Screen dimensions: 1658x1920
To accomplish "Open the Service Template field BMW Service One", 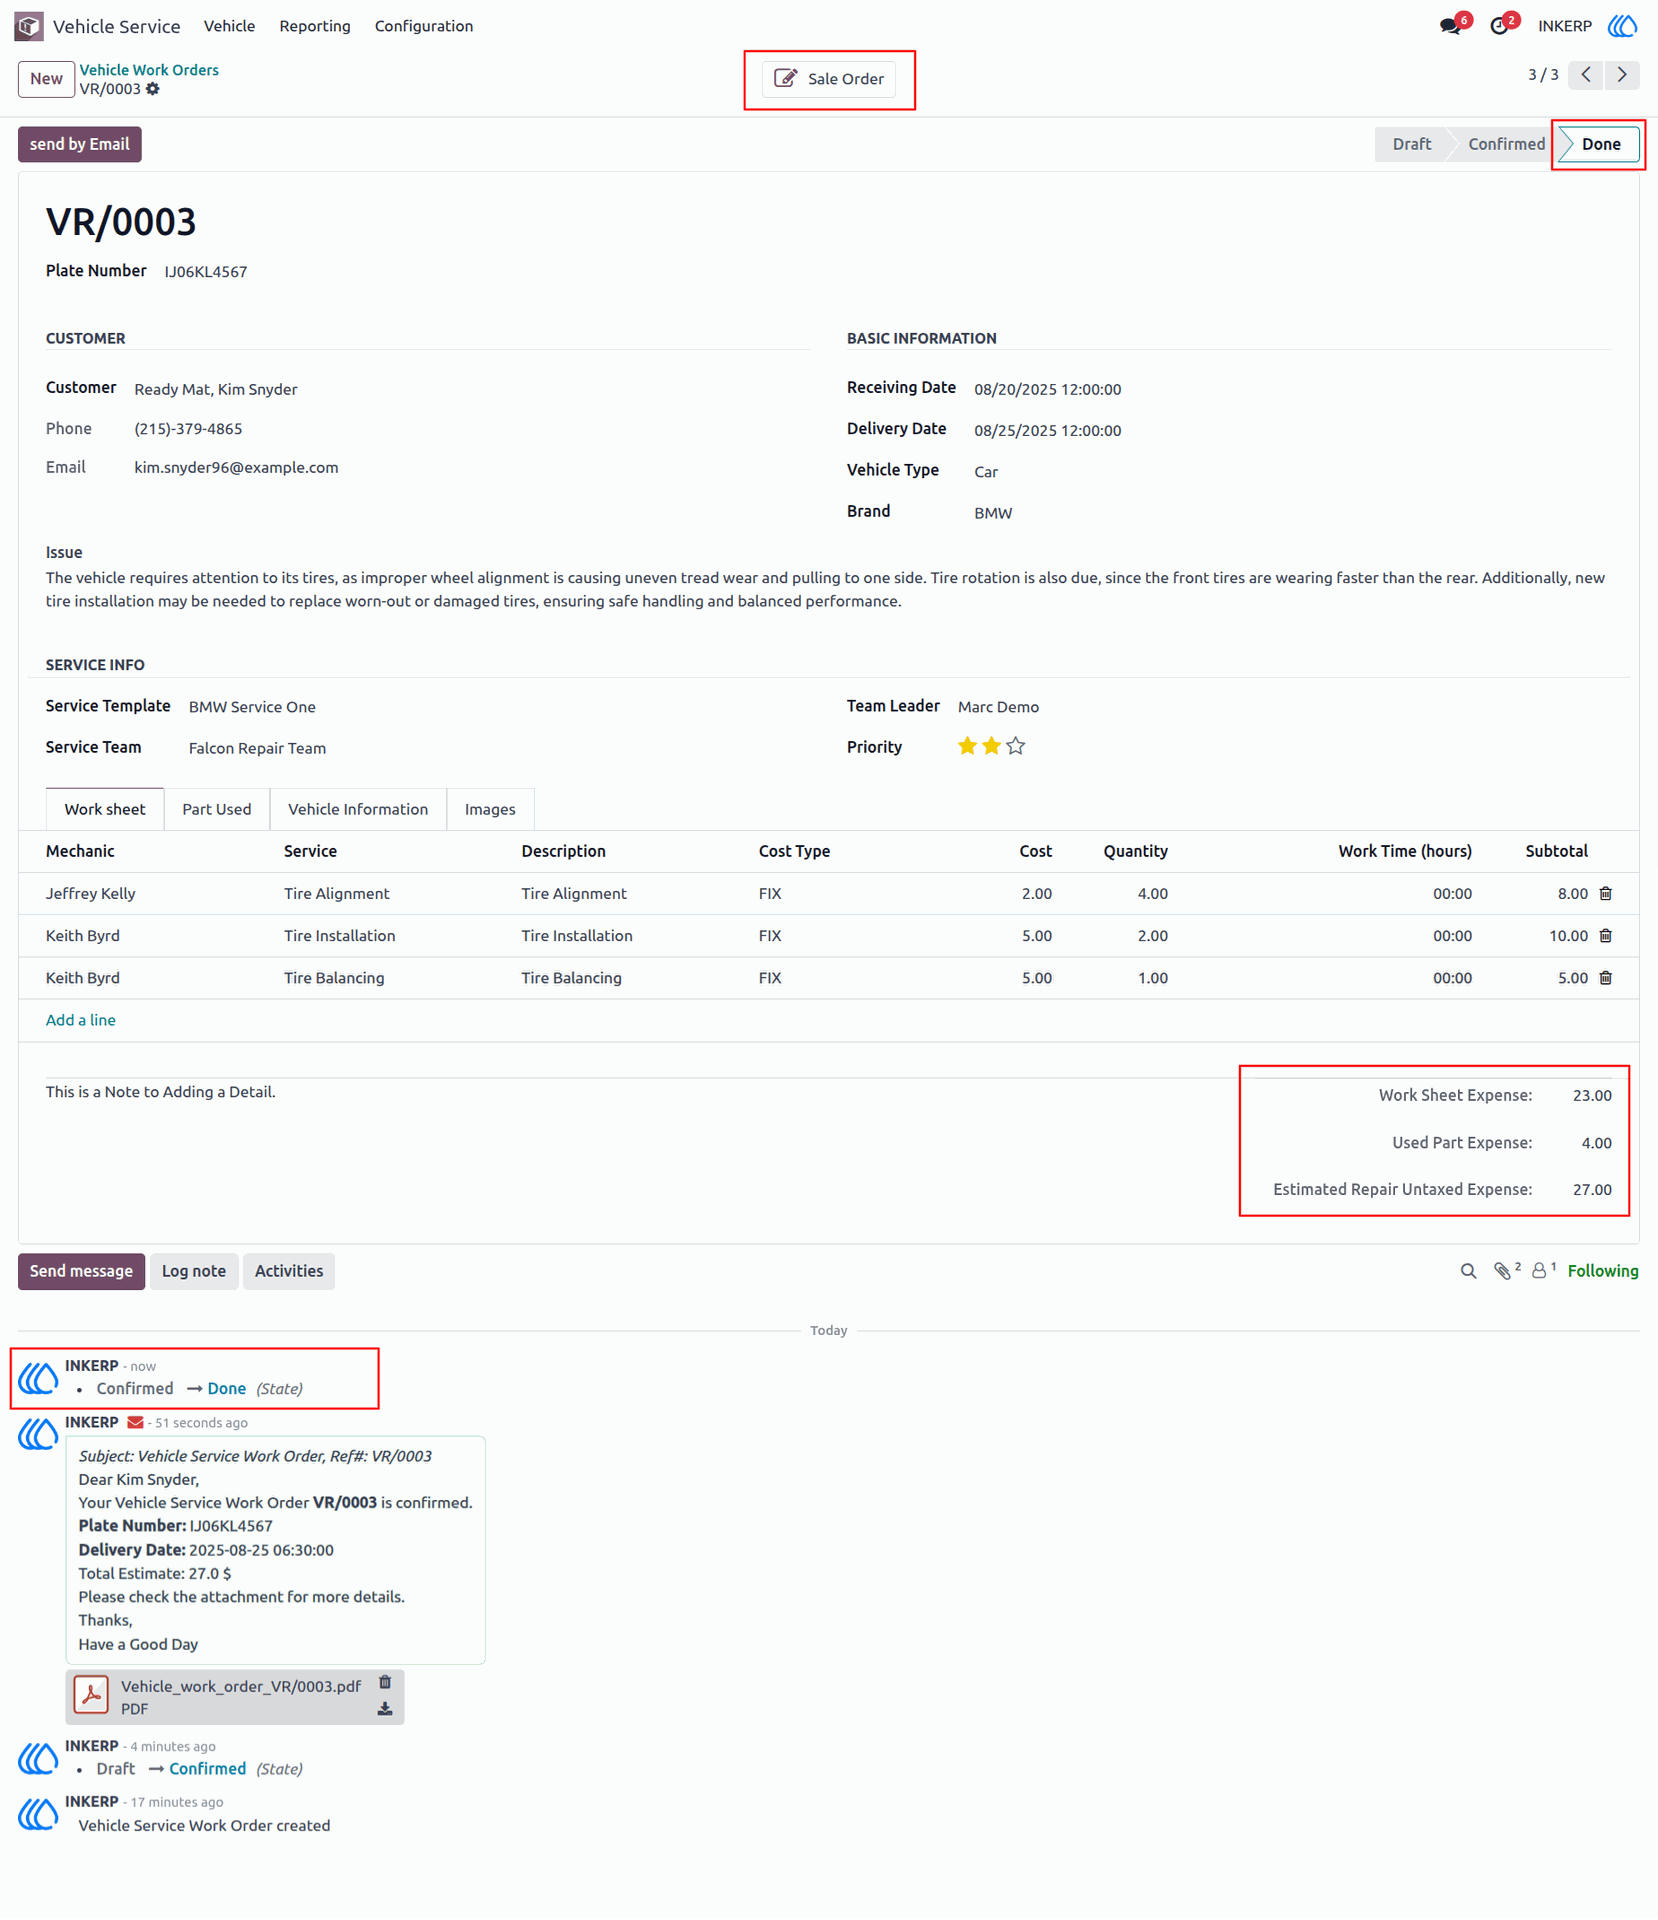I will pos(252,707).
